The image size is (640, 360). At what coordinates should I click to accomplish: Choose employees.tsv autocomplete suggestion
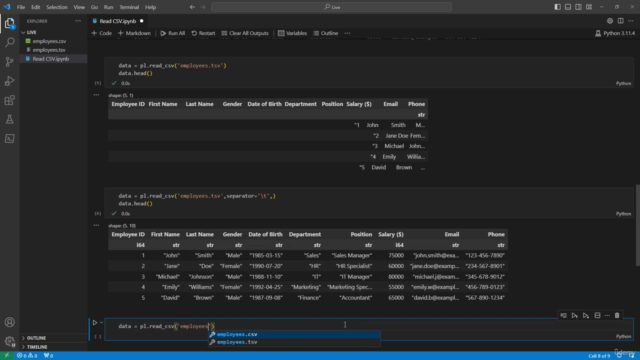[294, 342]
